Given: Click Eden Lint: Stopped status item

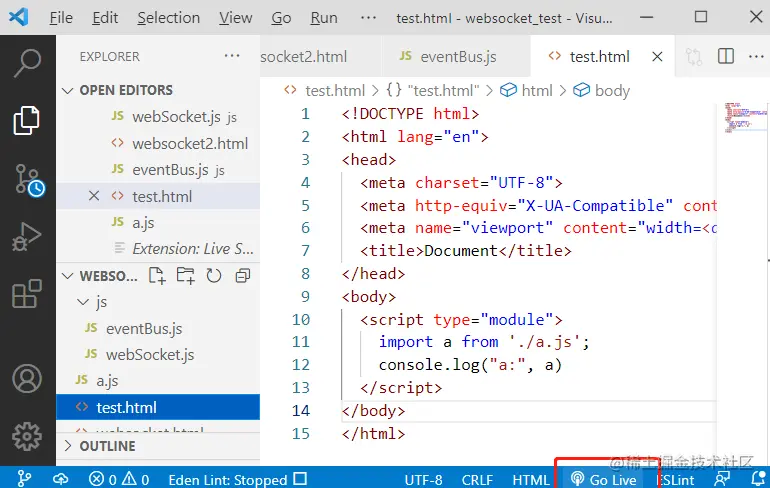Looking at the screenshot, I should 238,479.
